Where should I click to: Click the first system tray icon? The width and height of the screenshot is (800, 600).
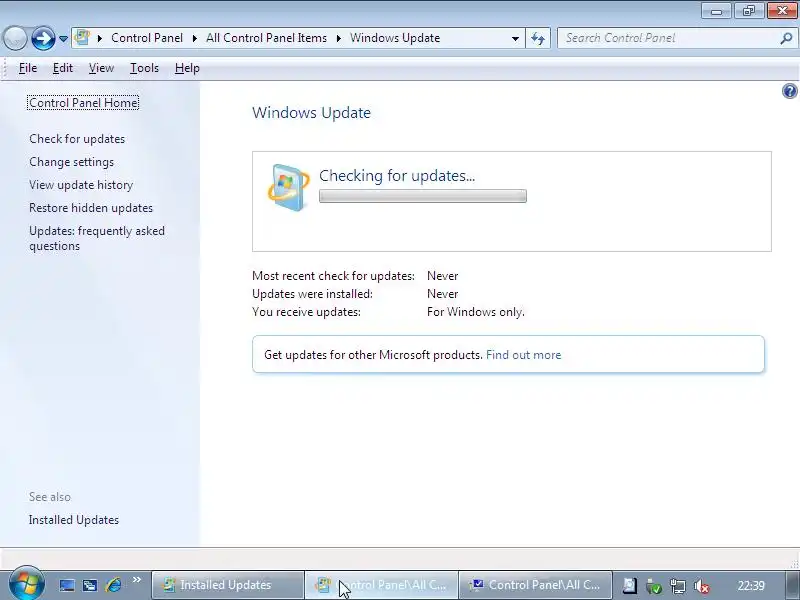[x=630, y=586]
